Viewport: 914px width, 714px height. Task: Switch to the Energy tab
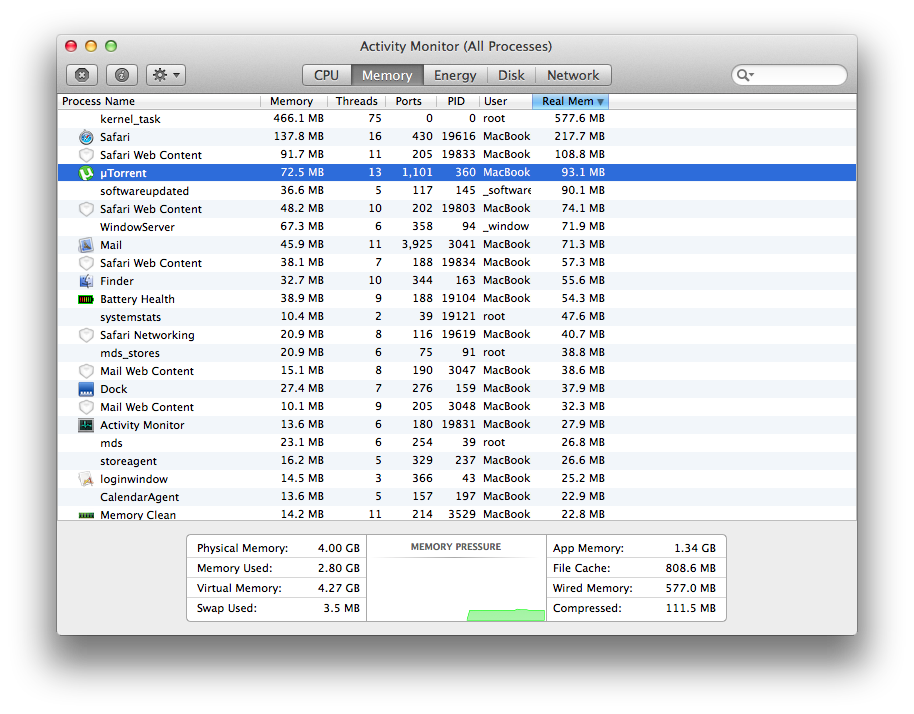455,75
